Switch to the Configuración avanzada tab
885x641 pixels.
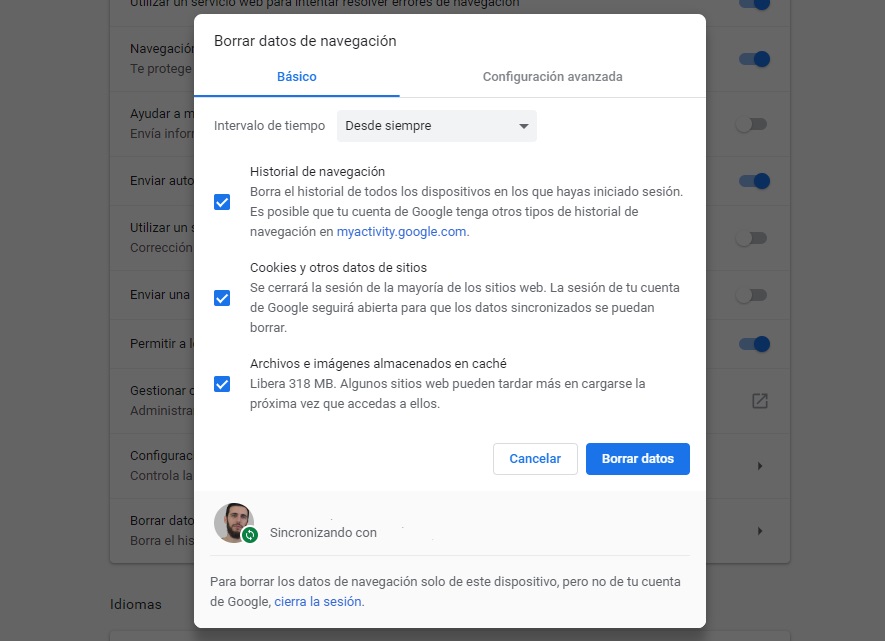click(x=552, y=76)
